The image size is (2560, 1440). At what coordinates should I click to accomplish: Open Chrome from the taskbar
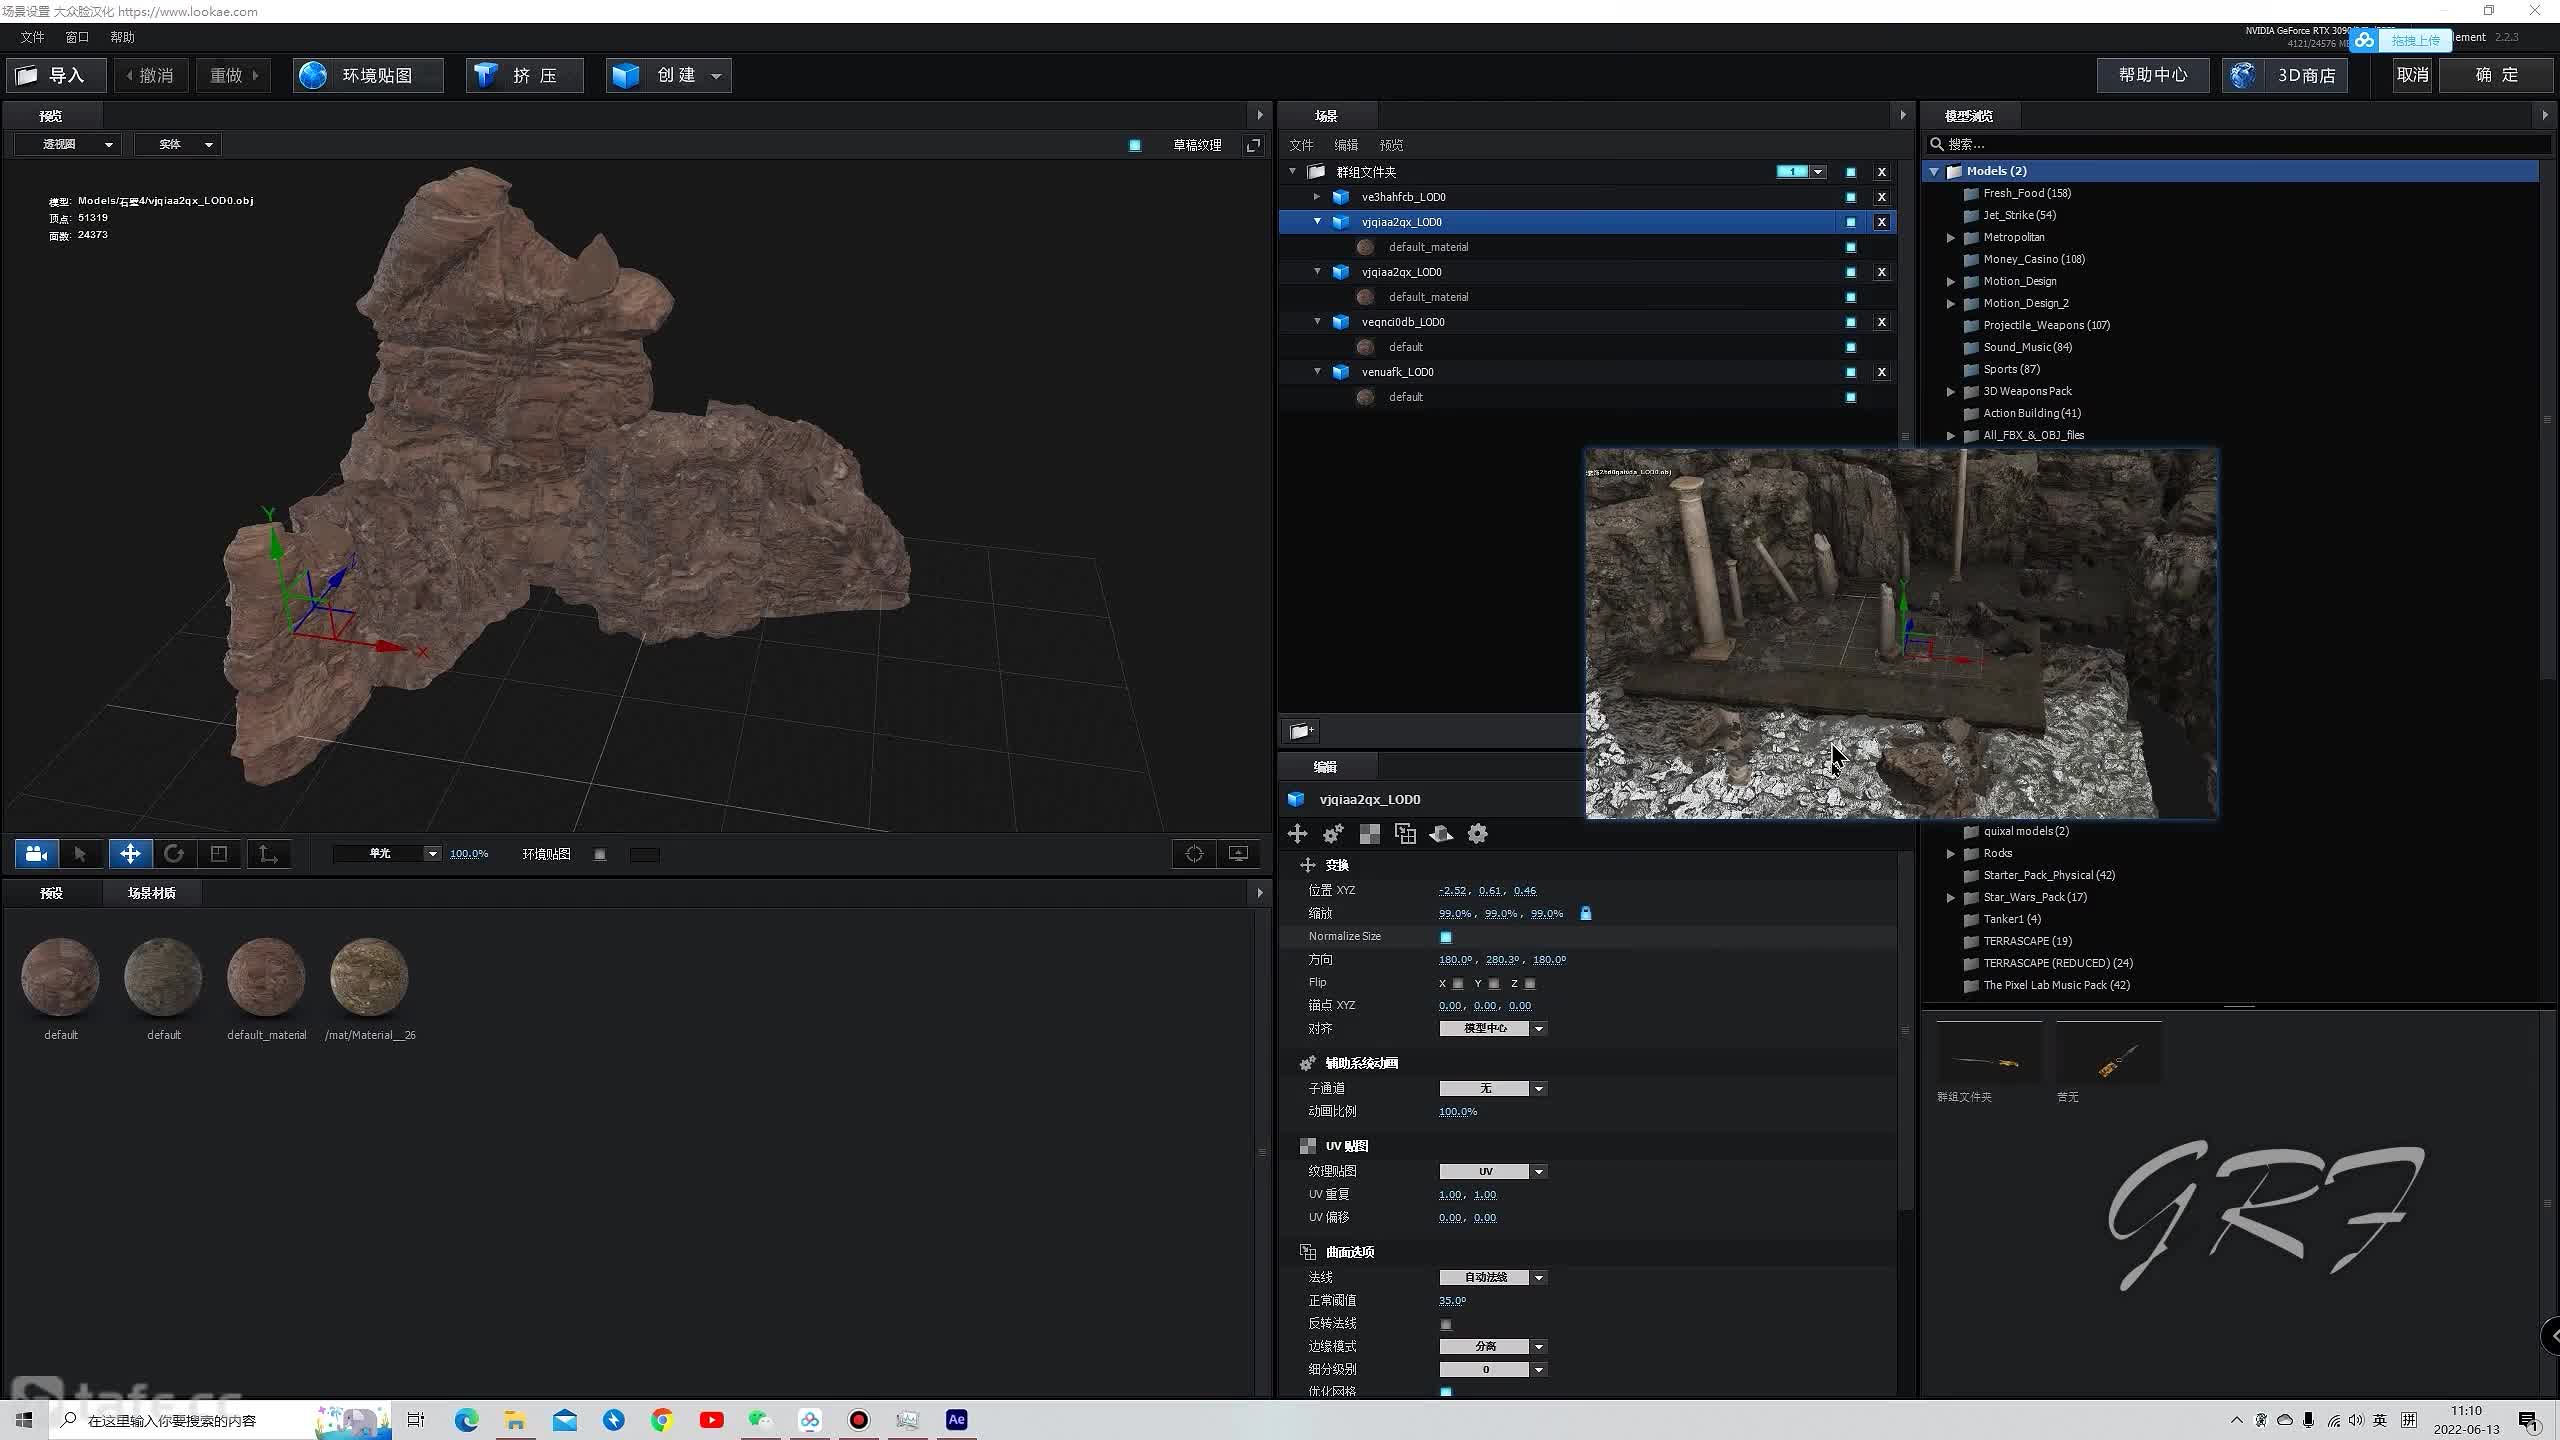662,1420
